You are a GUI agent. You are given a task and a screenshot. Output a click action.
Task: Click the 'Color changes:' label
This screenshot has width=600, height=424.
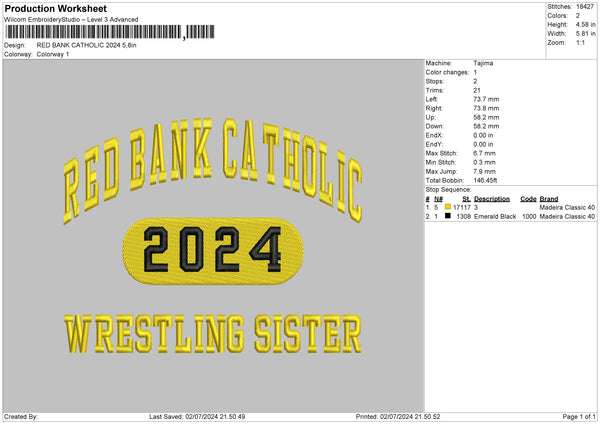447,72
